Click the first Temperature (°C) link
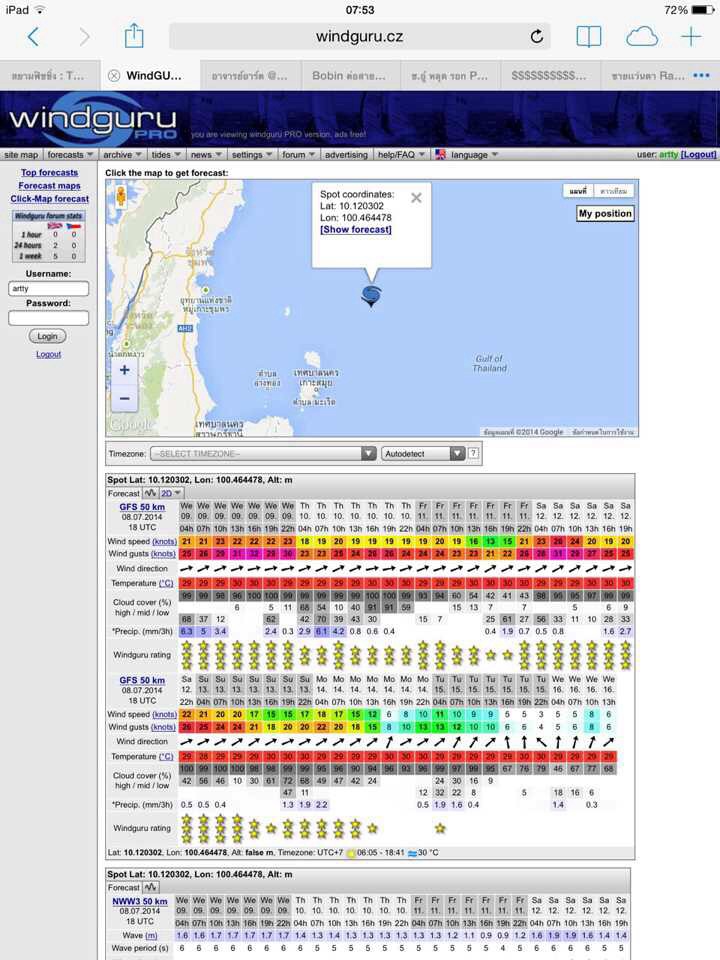The width and height of the screenshot is (720, 960). click(166, 583)
